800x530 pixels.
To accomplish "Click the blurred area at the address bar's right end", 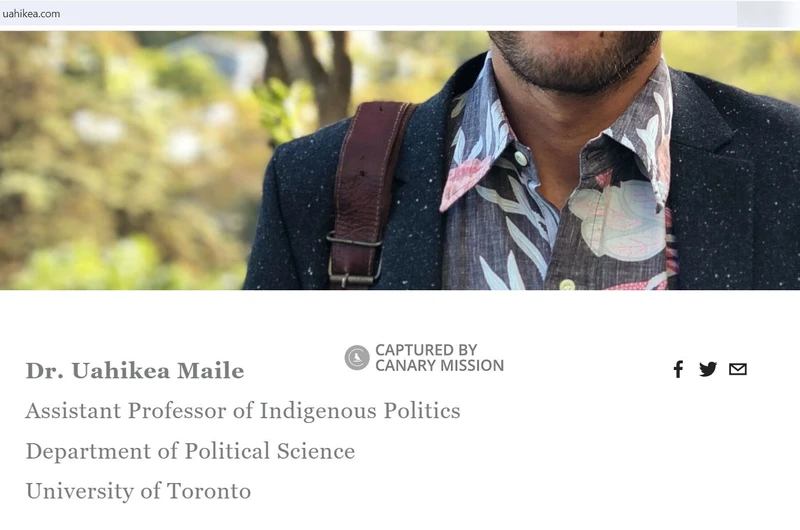I will tap(765, 14).
